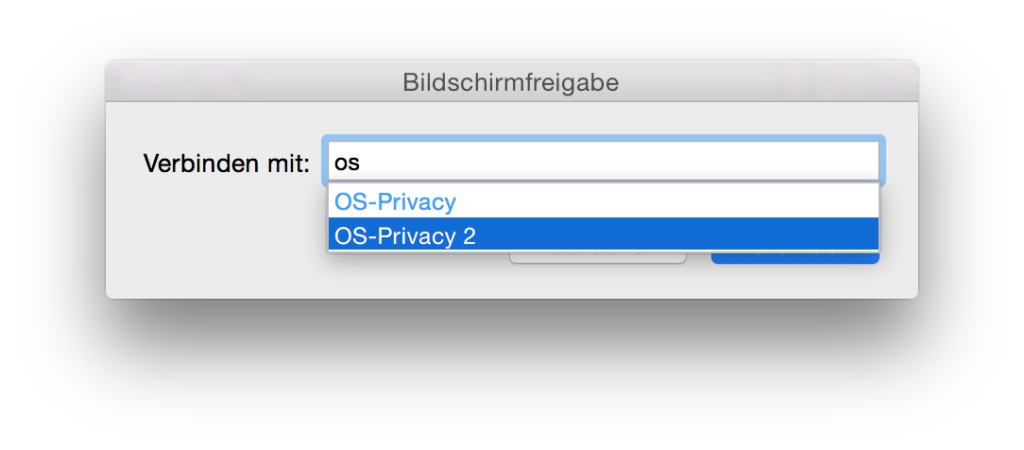Click the blue default button edge below suggestions
This screenshot has height=450, width=1024.
click(x=795, y=259)
